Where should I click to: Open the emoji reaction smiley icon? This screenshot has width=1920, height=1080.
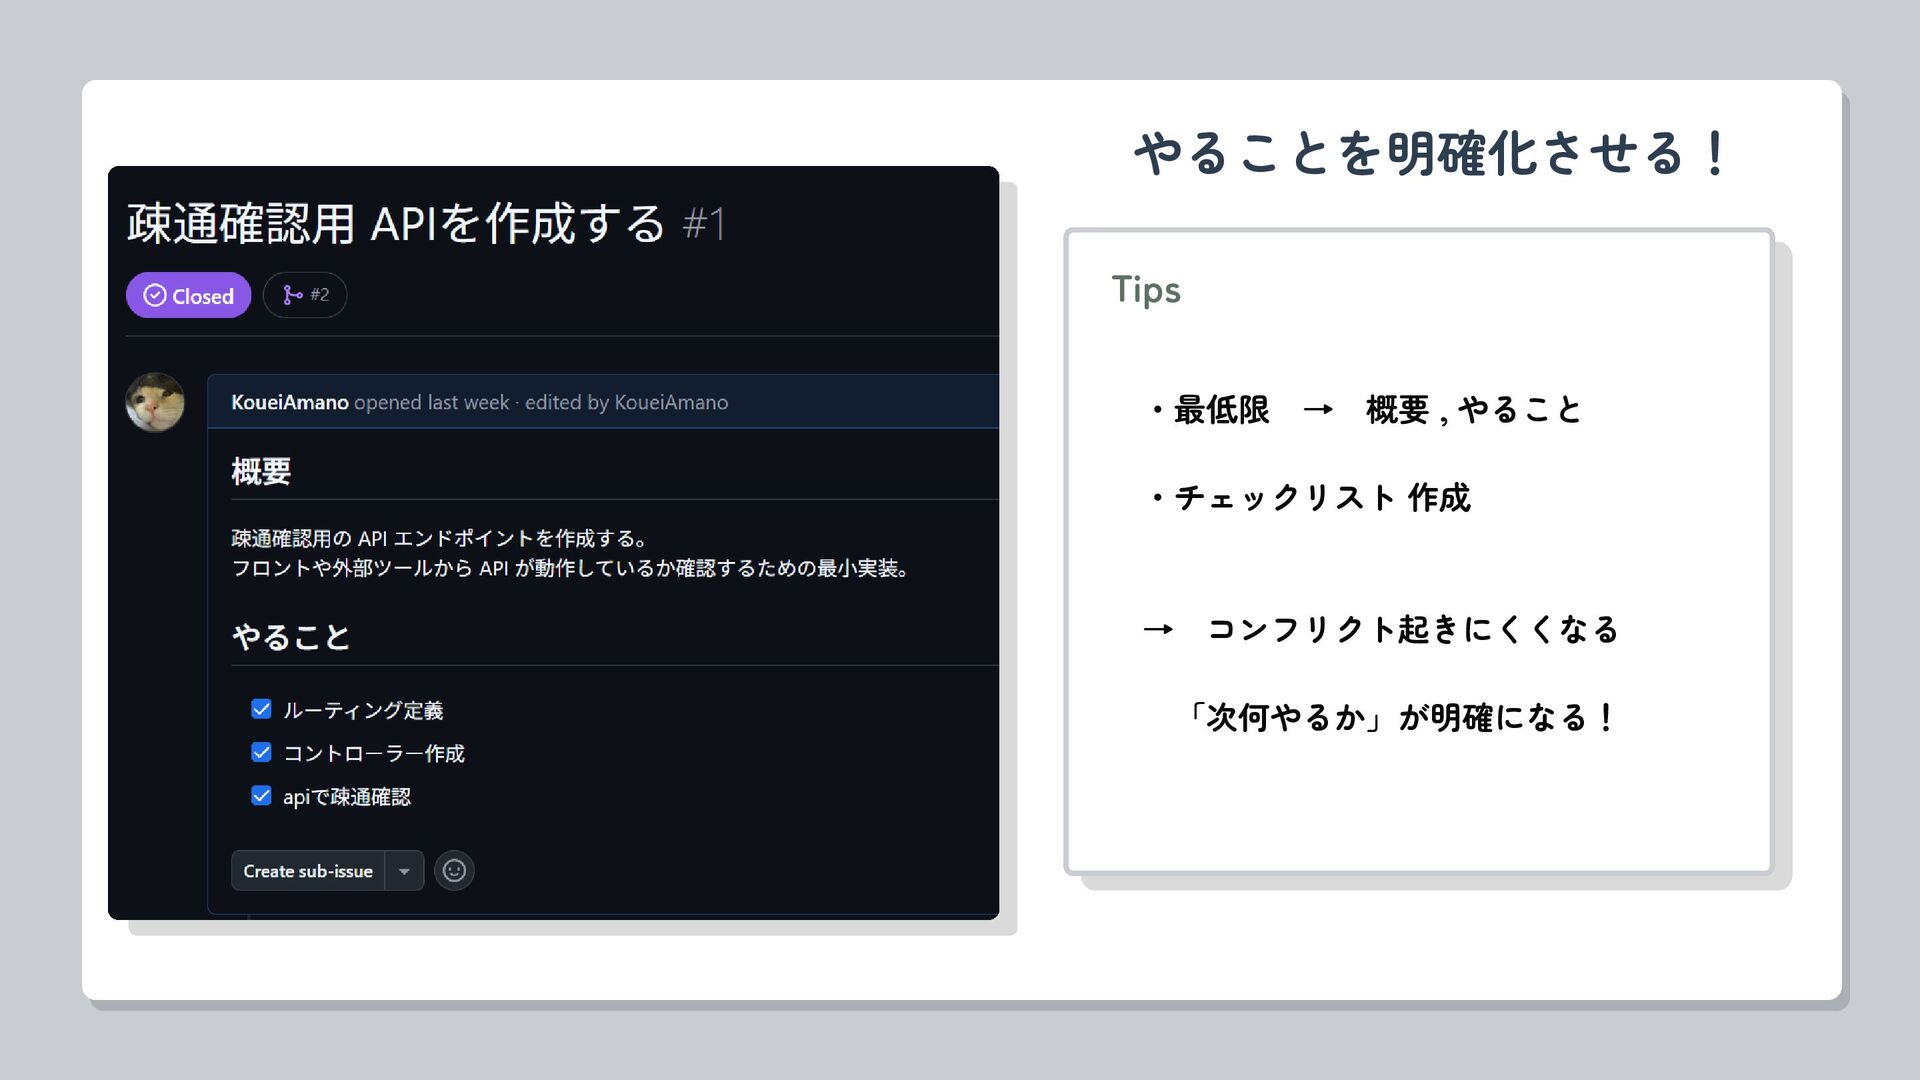pyautogui.click(x=454, y=871)
